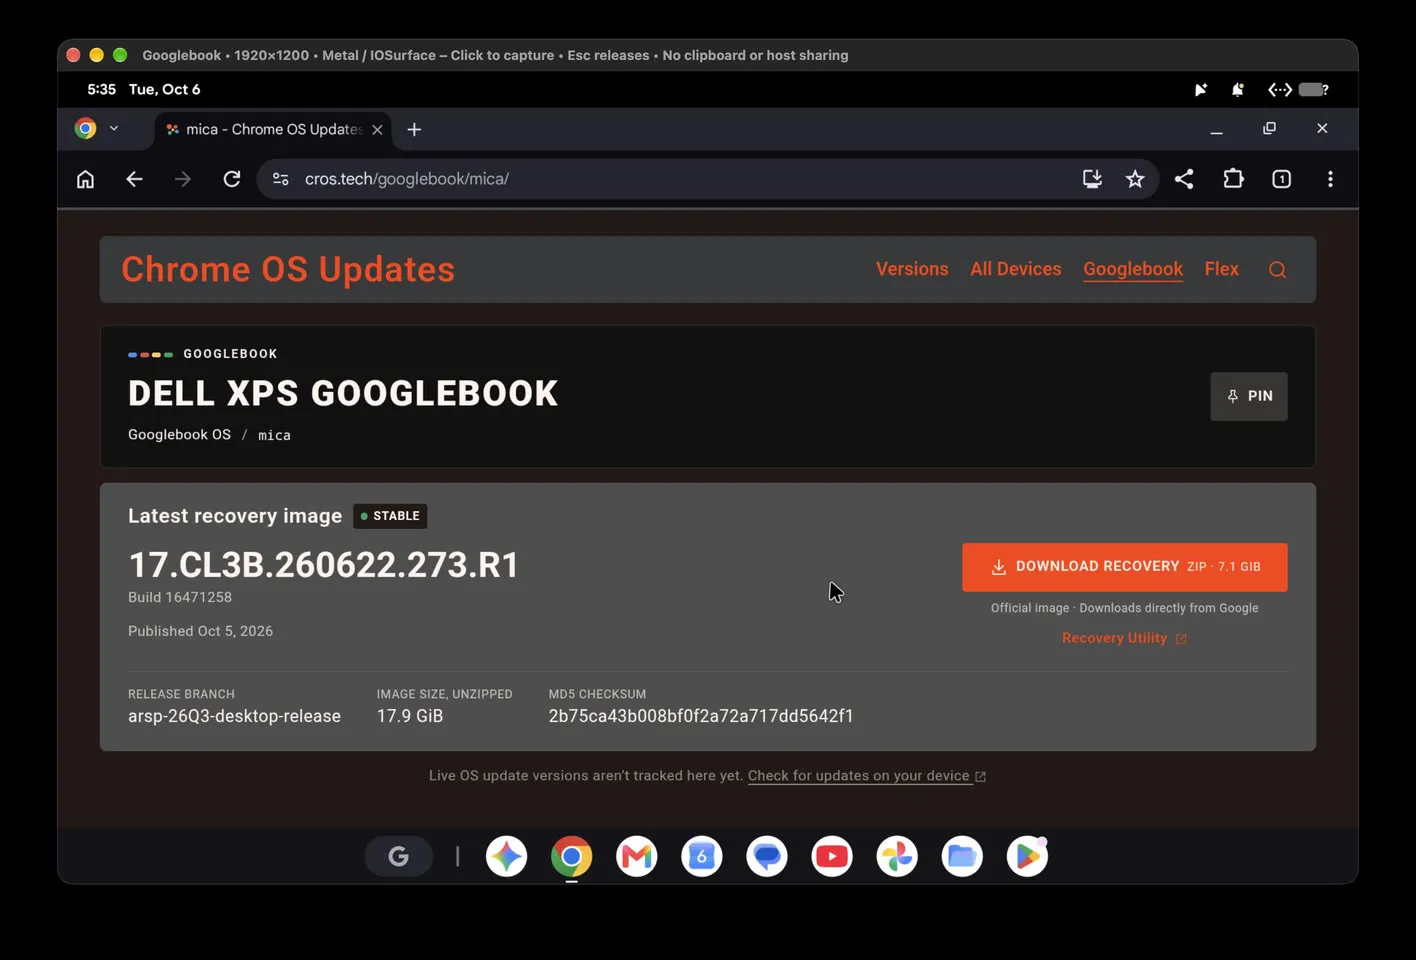
Task: Go to the Versions nav item
Action: click(x=912, y=269)
